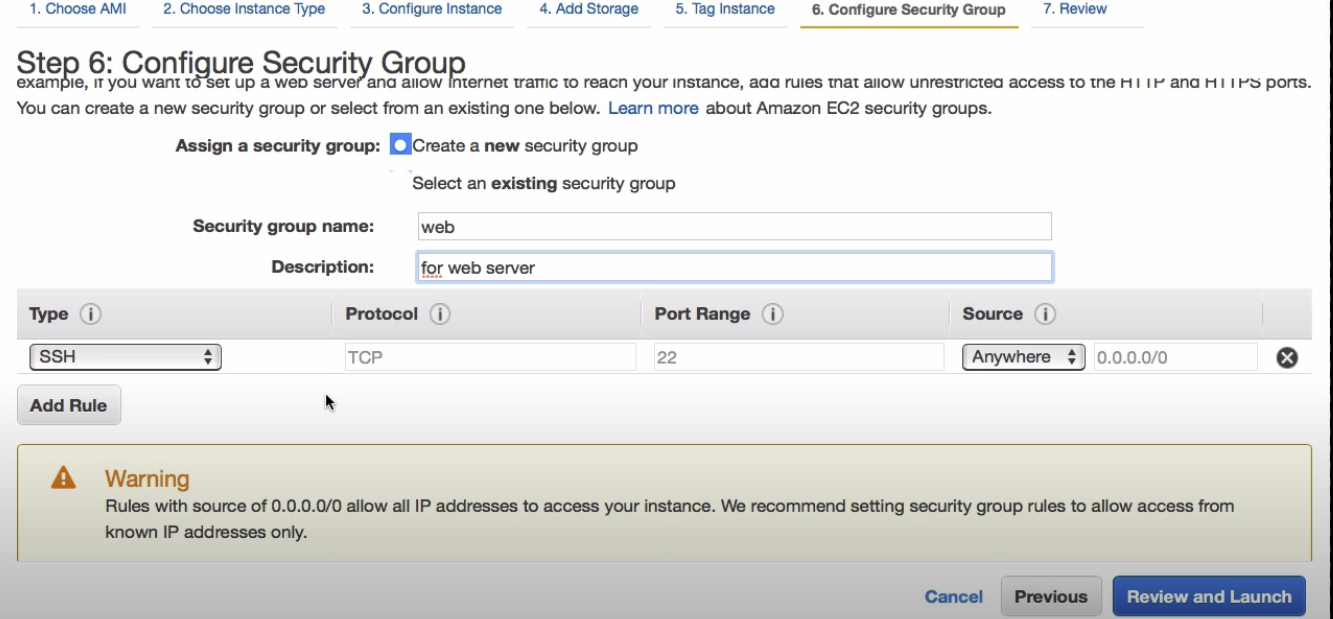Click the info icon beside Protocol
This screenshot has width=1333, height=619.
[x=439, y=314]
